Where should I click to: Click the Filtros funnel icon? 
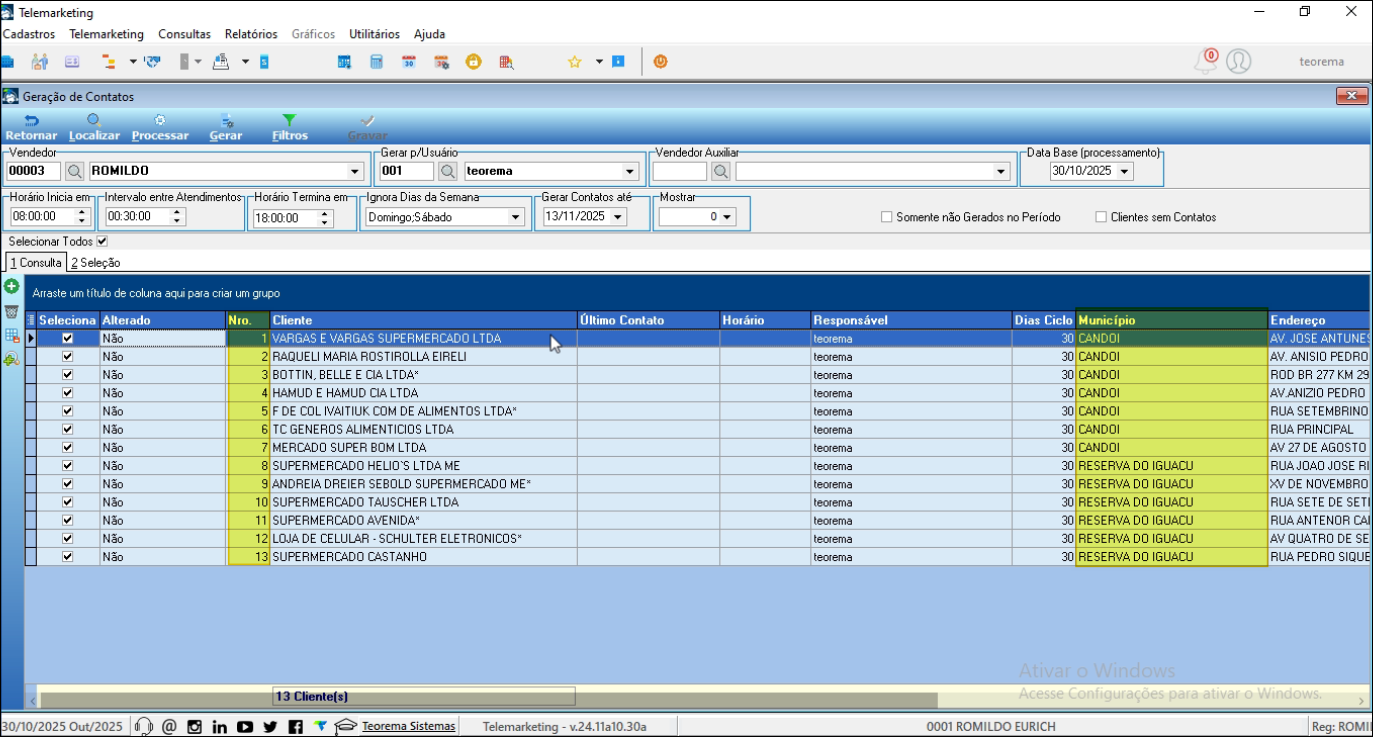289,120
